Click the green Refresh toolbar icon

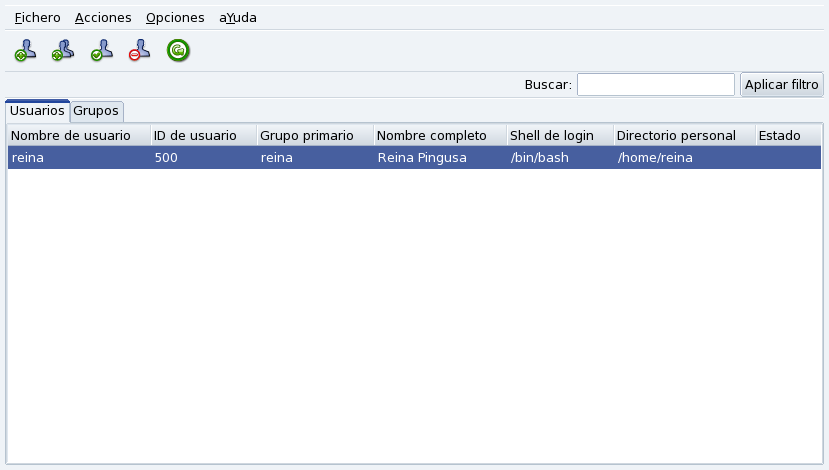[178, 50]
